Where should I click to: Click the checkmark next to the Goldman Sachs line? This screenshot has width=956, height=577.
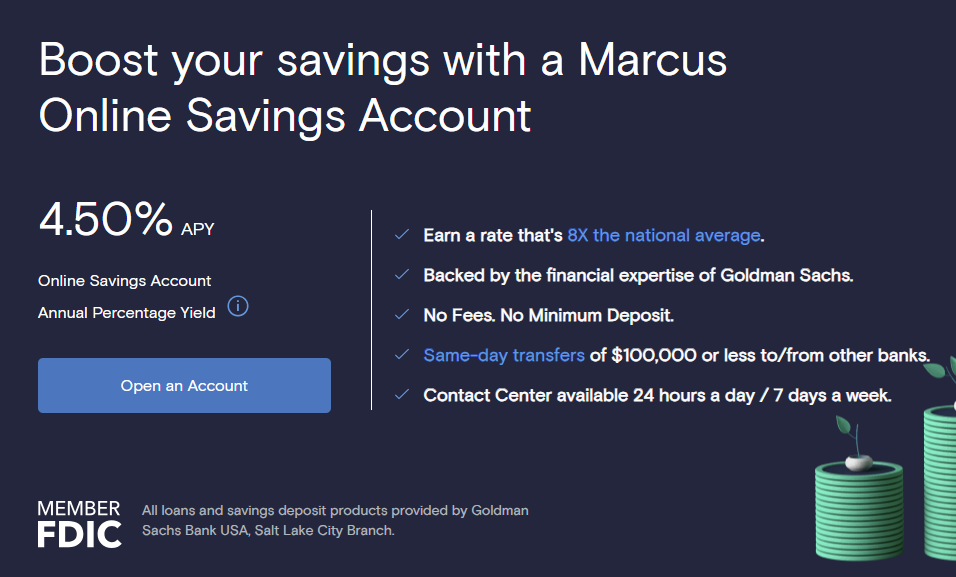click(401, 275)
